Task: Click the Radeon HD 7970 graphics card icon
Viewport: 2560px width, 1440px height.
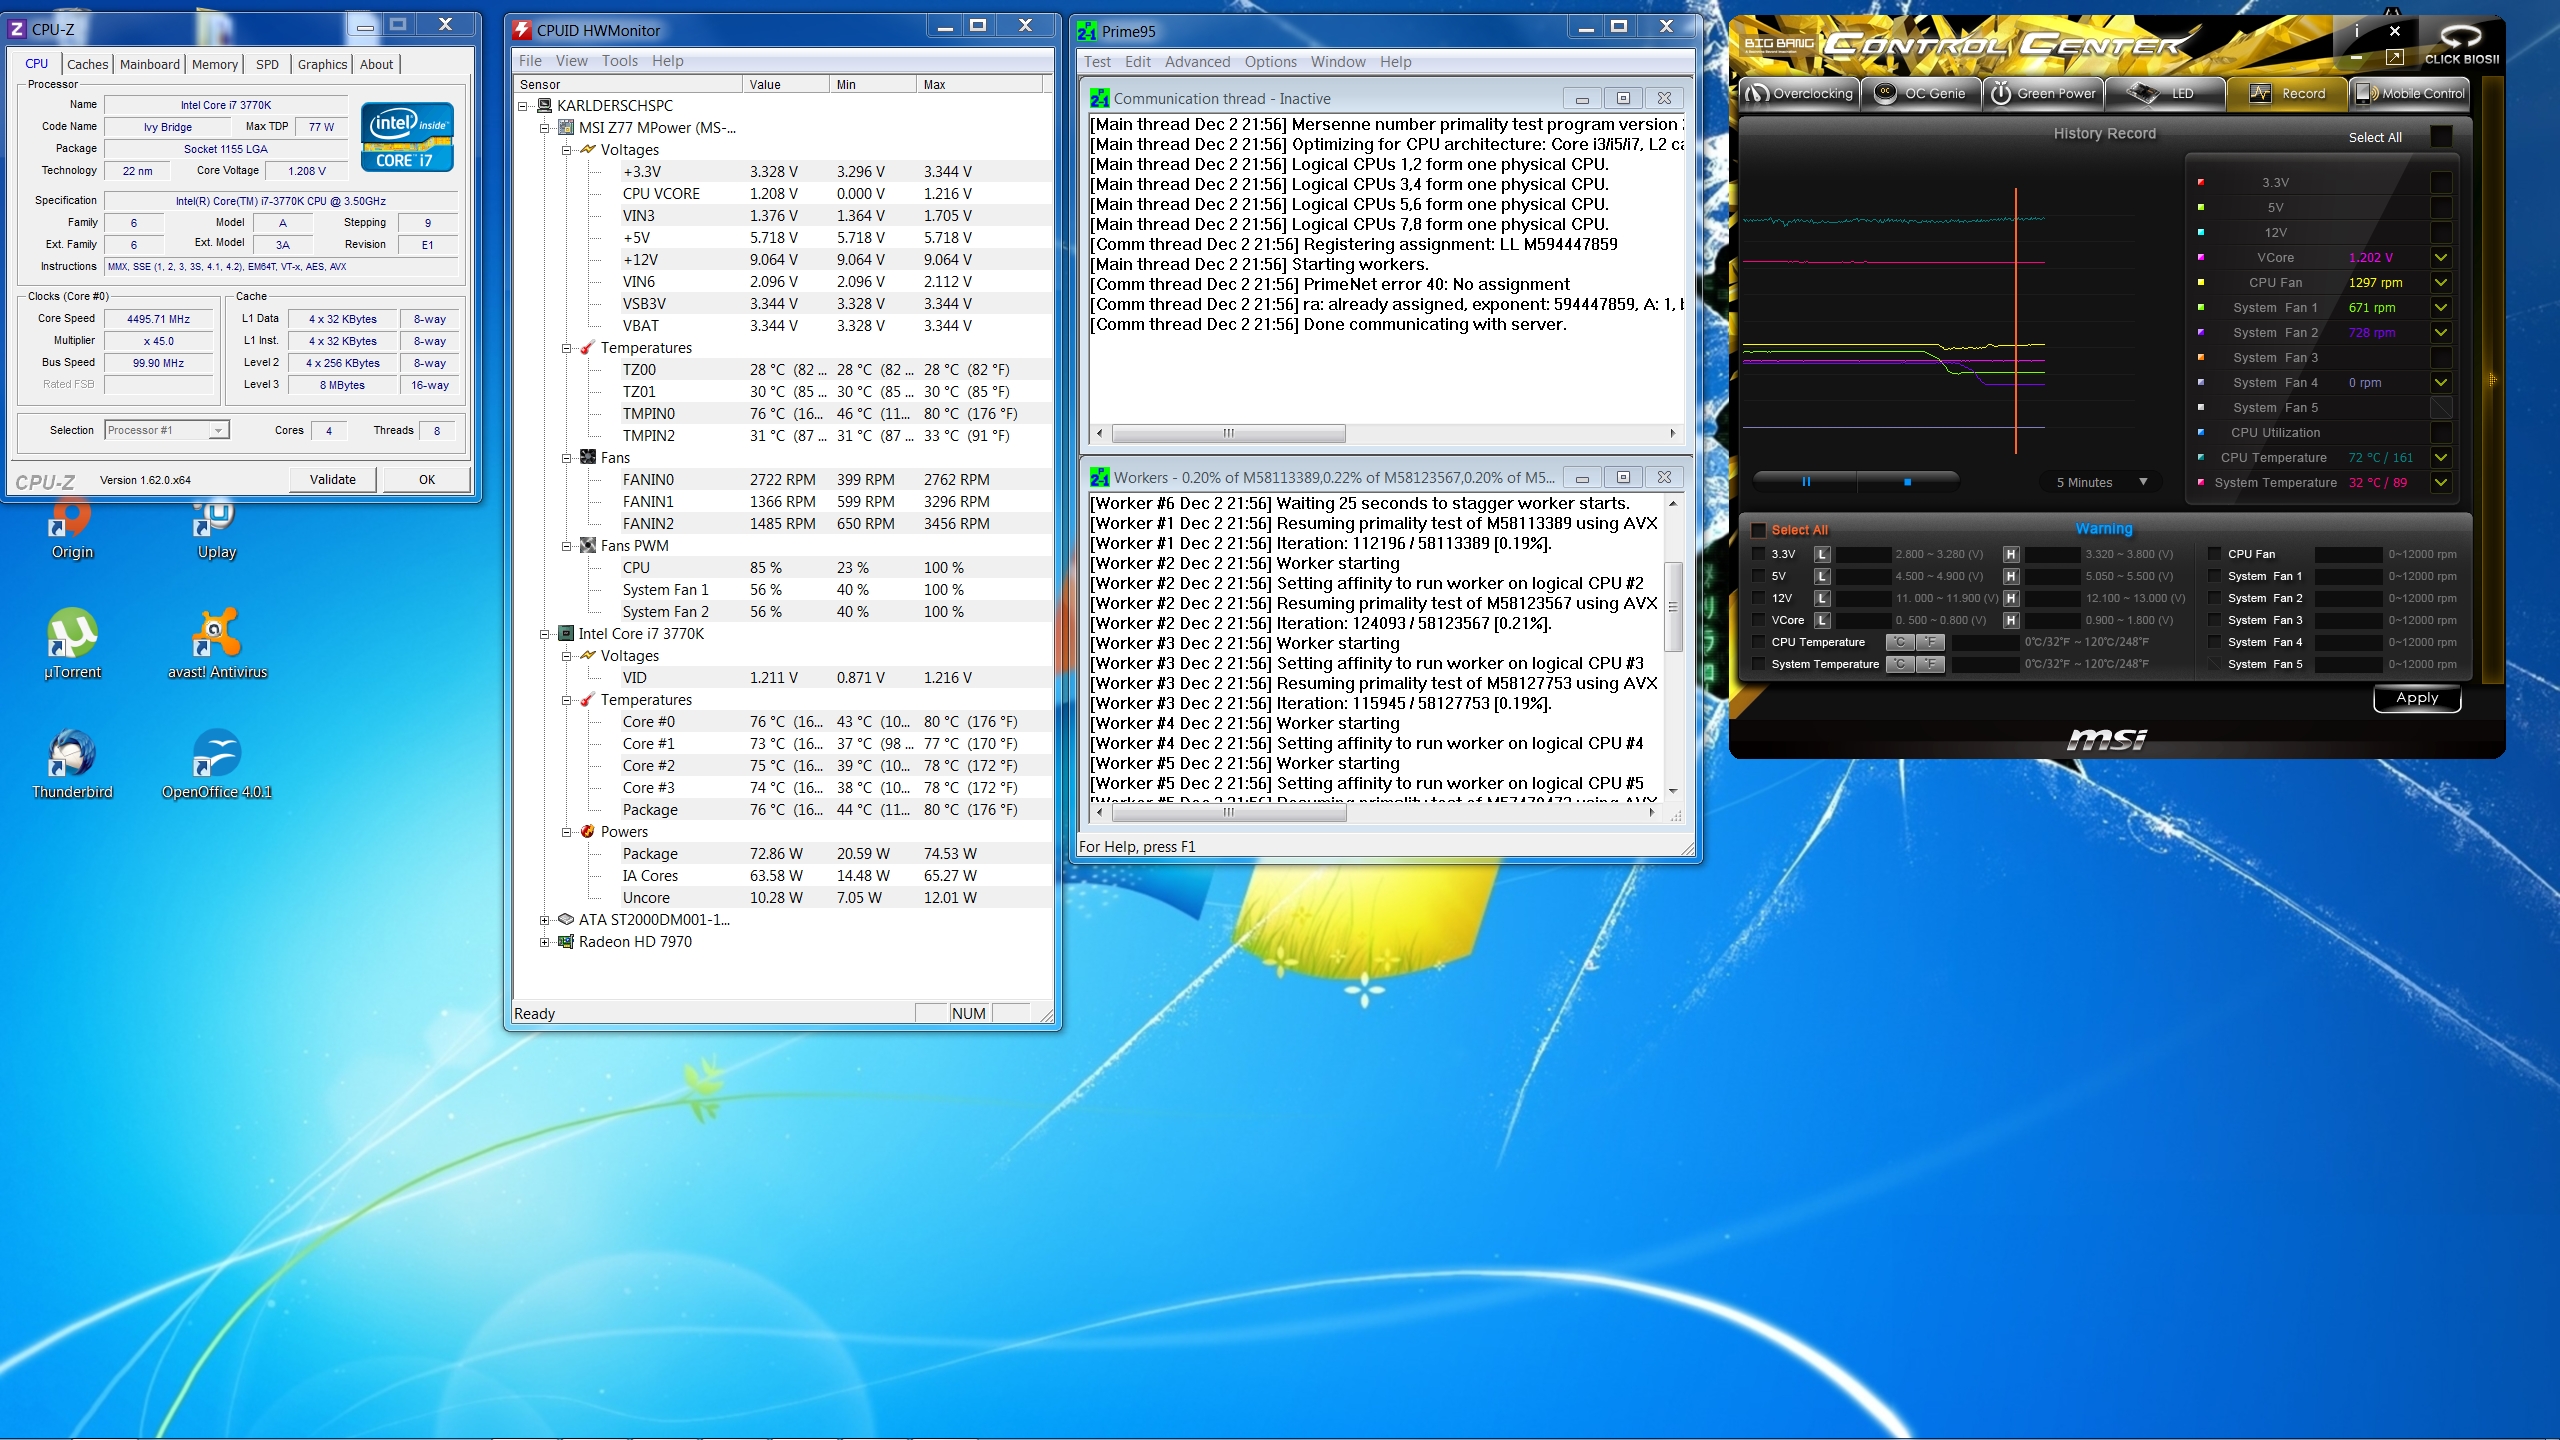Action: (566, 942)
